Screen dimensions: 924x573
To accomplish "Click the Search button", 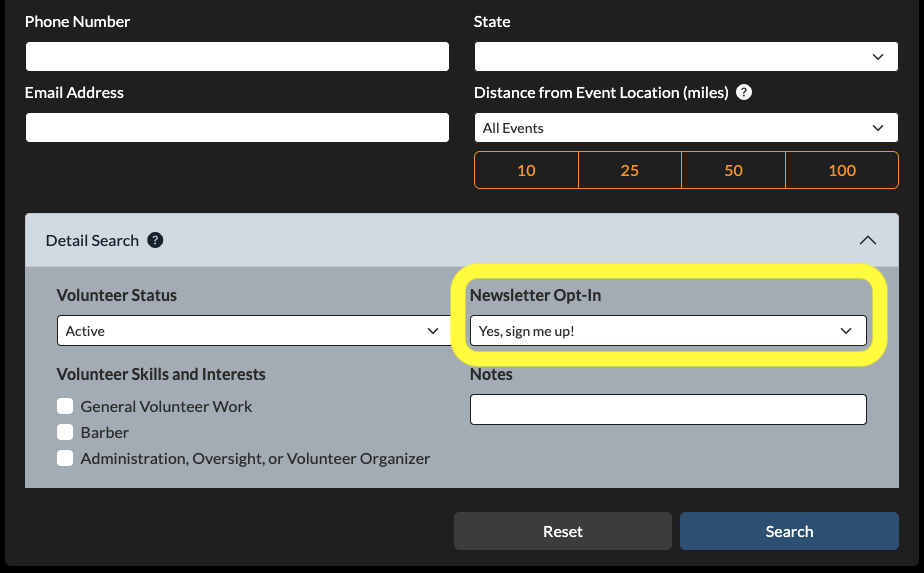I will pos(789,531).
